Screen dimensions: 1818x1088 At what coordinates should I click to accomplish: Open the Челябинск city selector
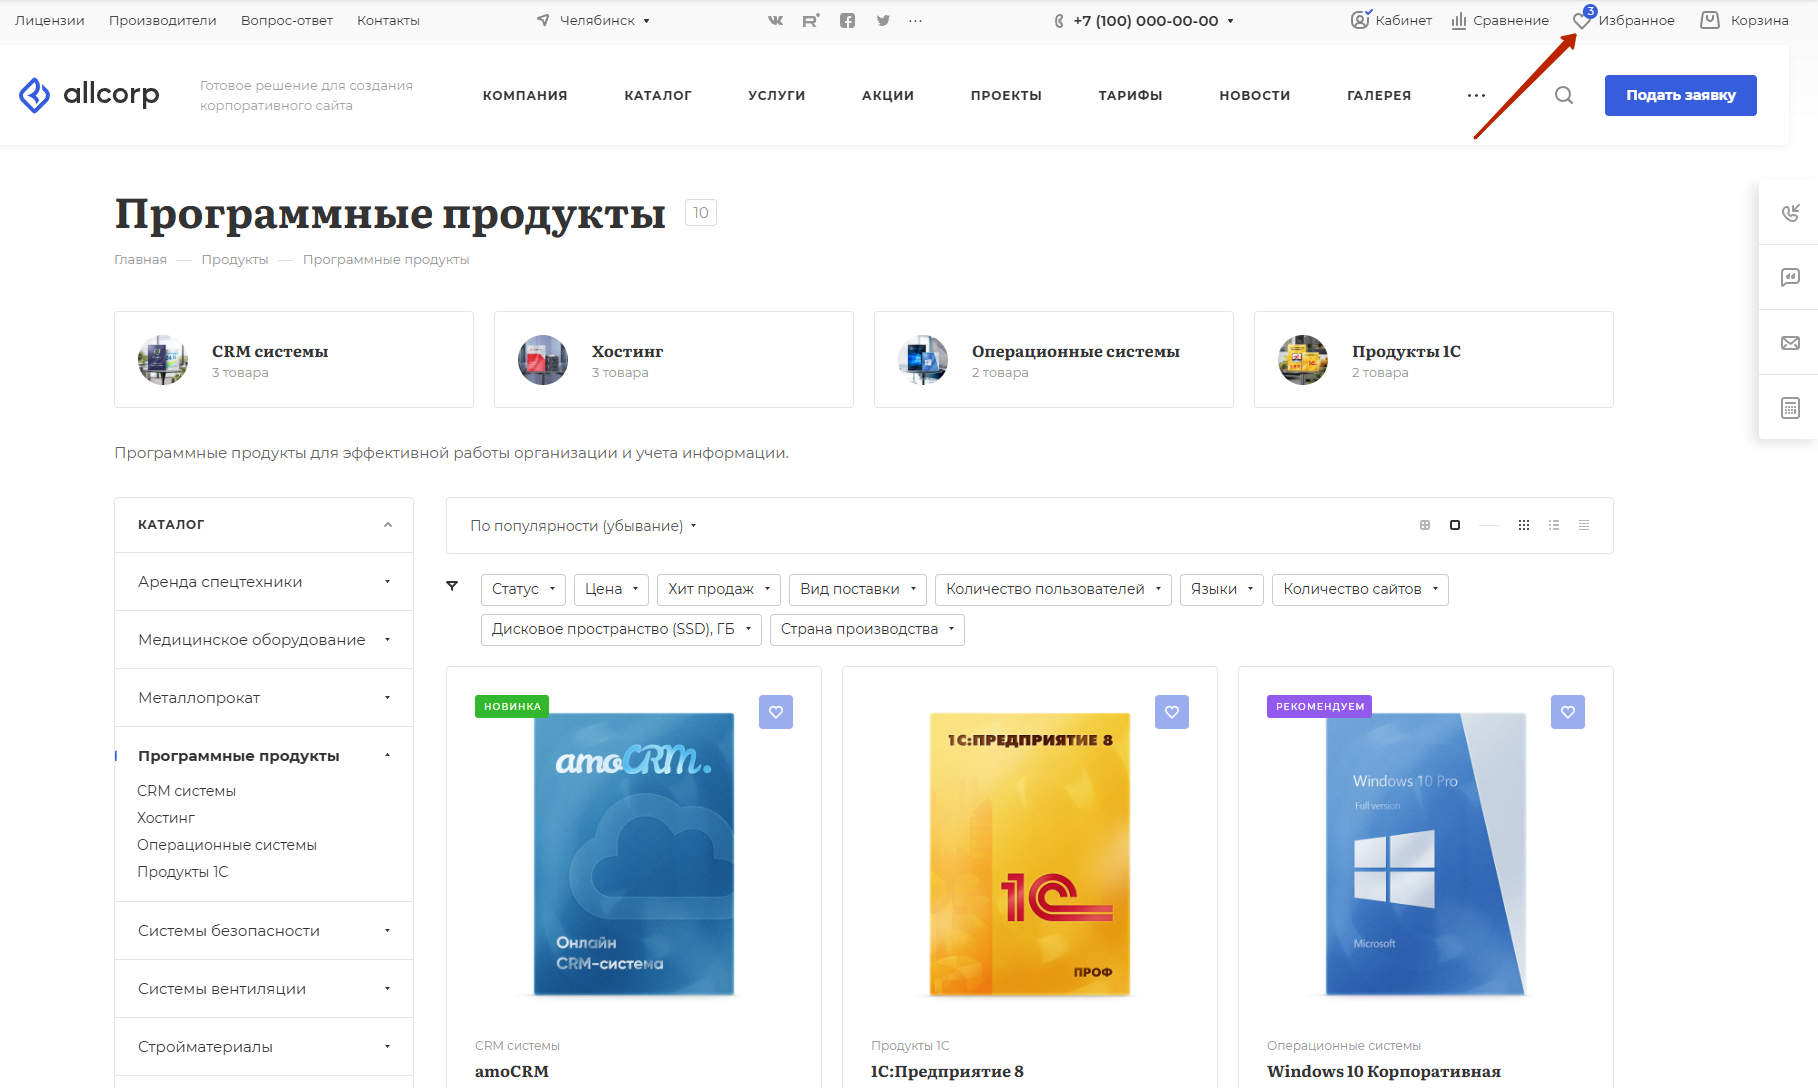[x=593, y=20]
